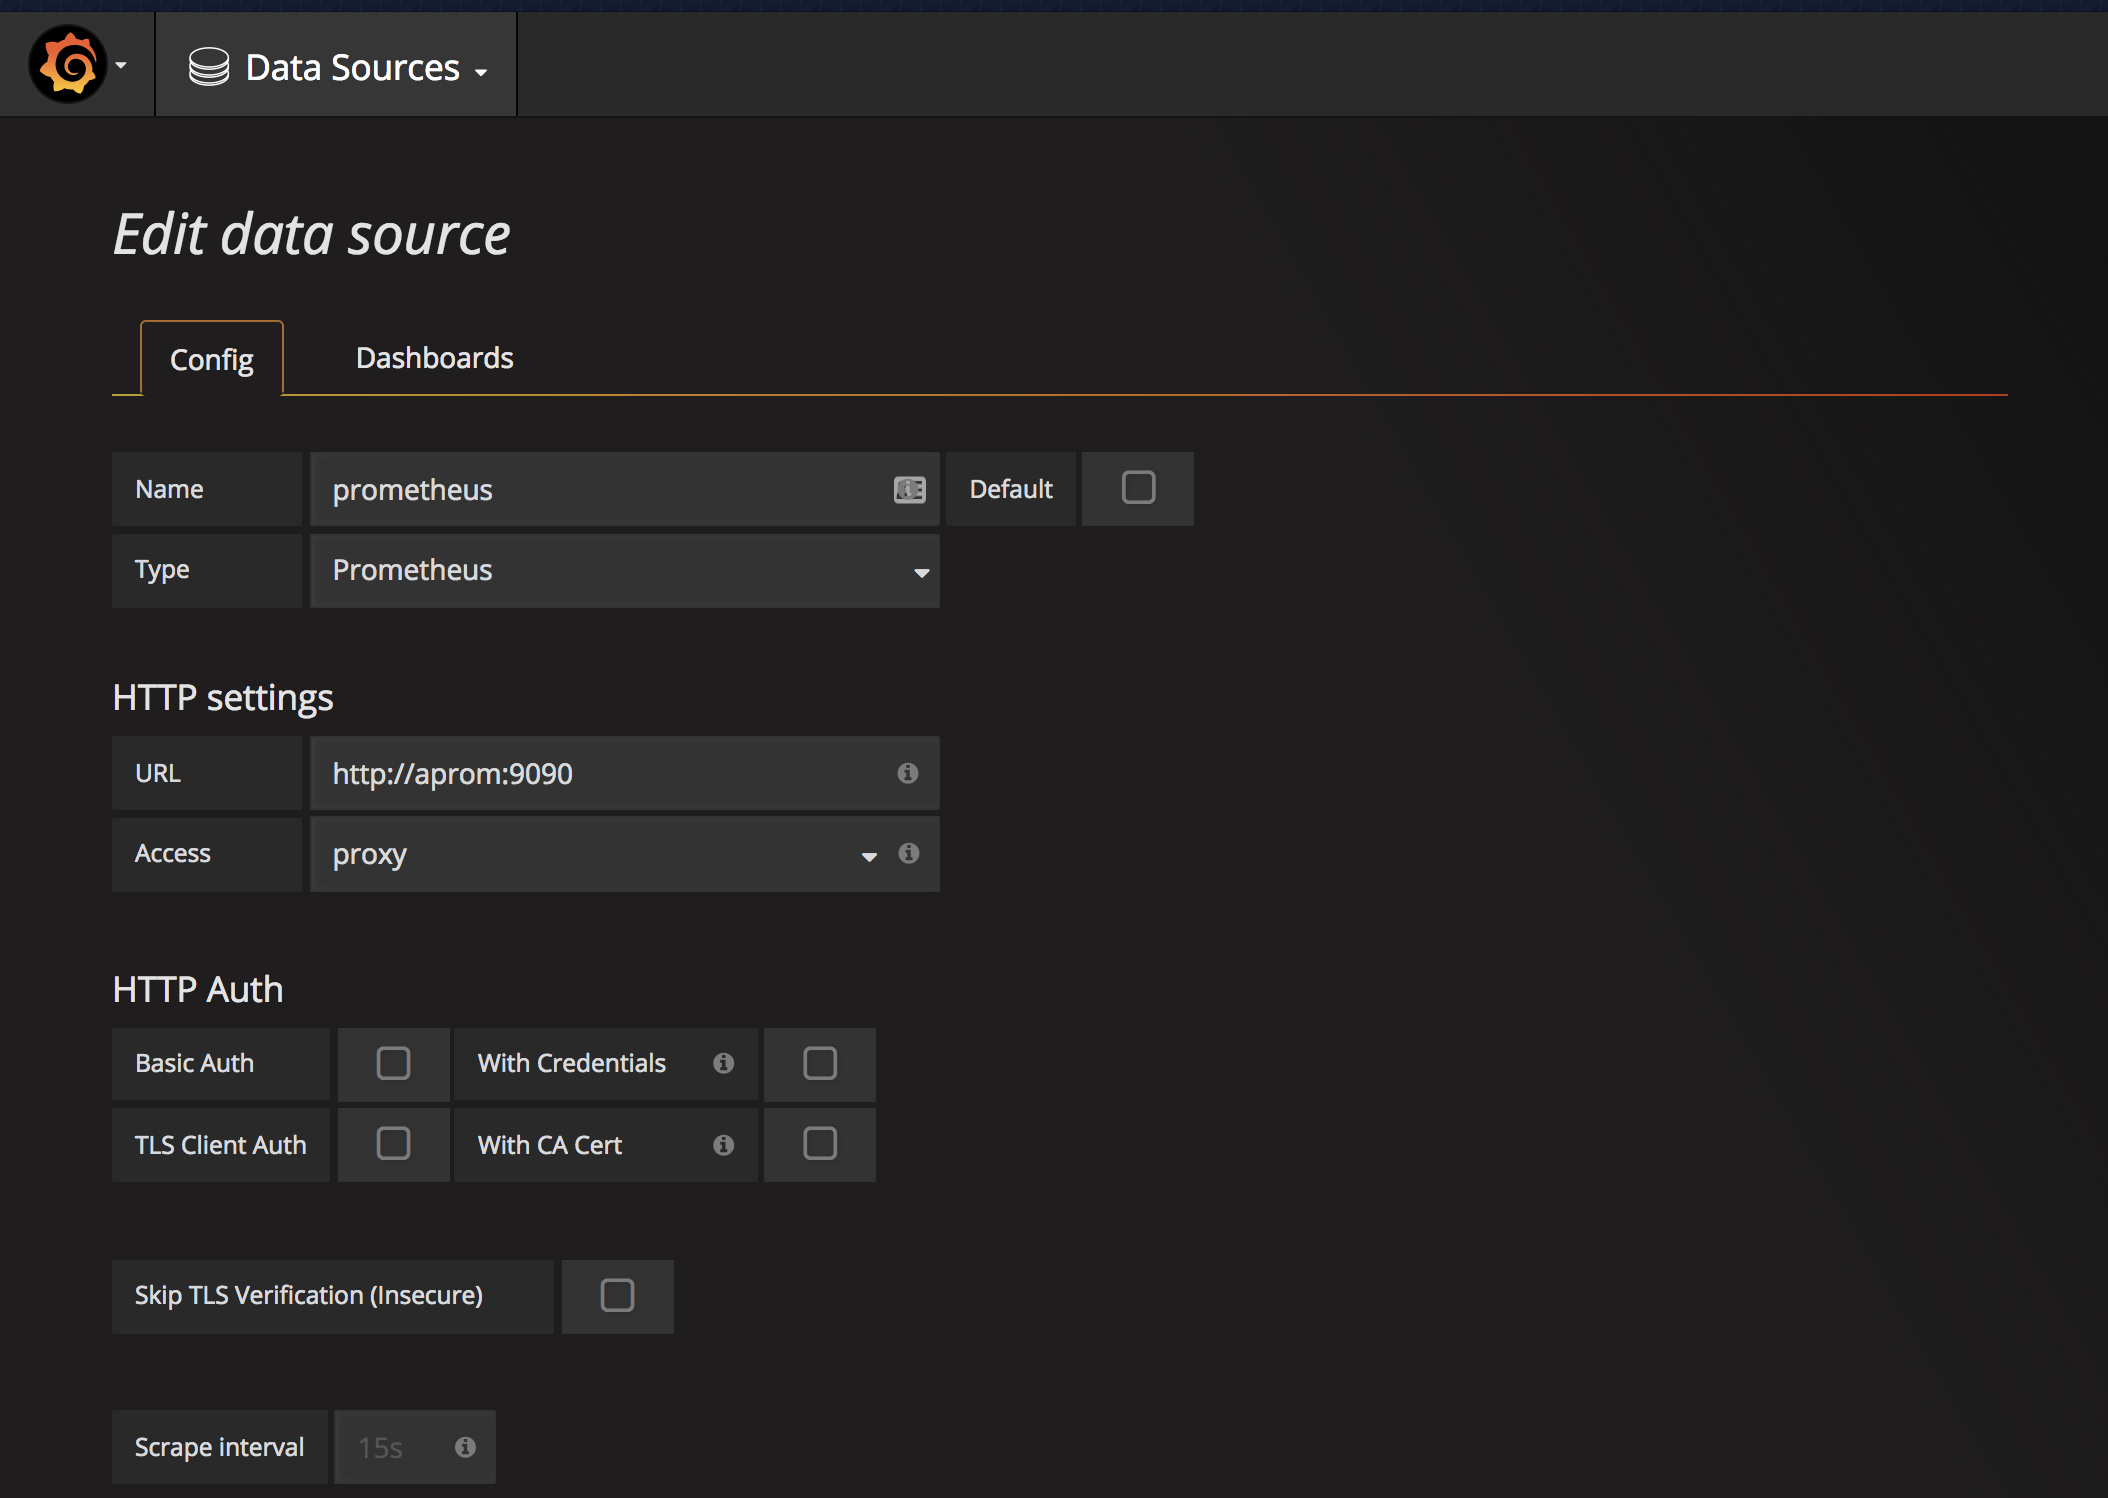Click the Name input field containing prometheus
The height and width of the screenshot is (1498, 2108).
[625, 489]
